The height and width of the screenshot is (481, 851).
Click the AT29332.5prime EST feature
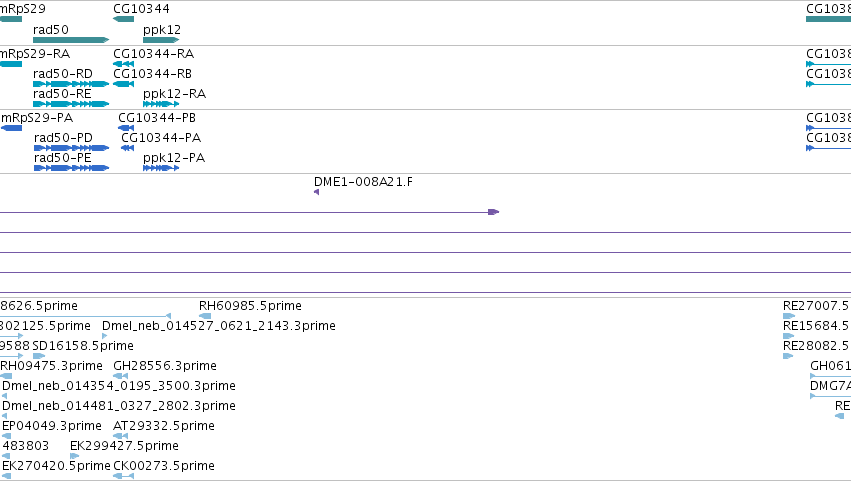coord(120,435)
